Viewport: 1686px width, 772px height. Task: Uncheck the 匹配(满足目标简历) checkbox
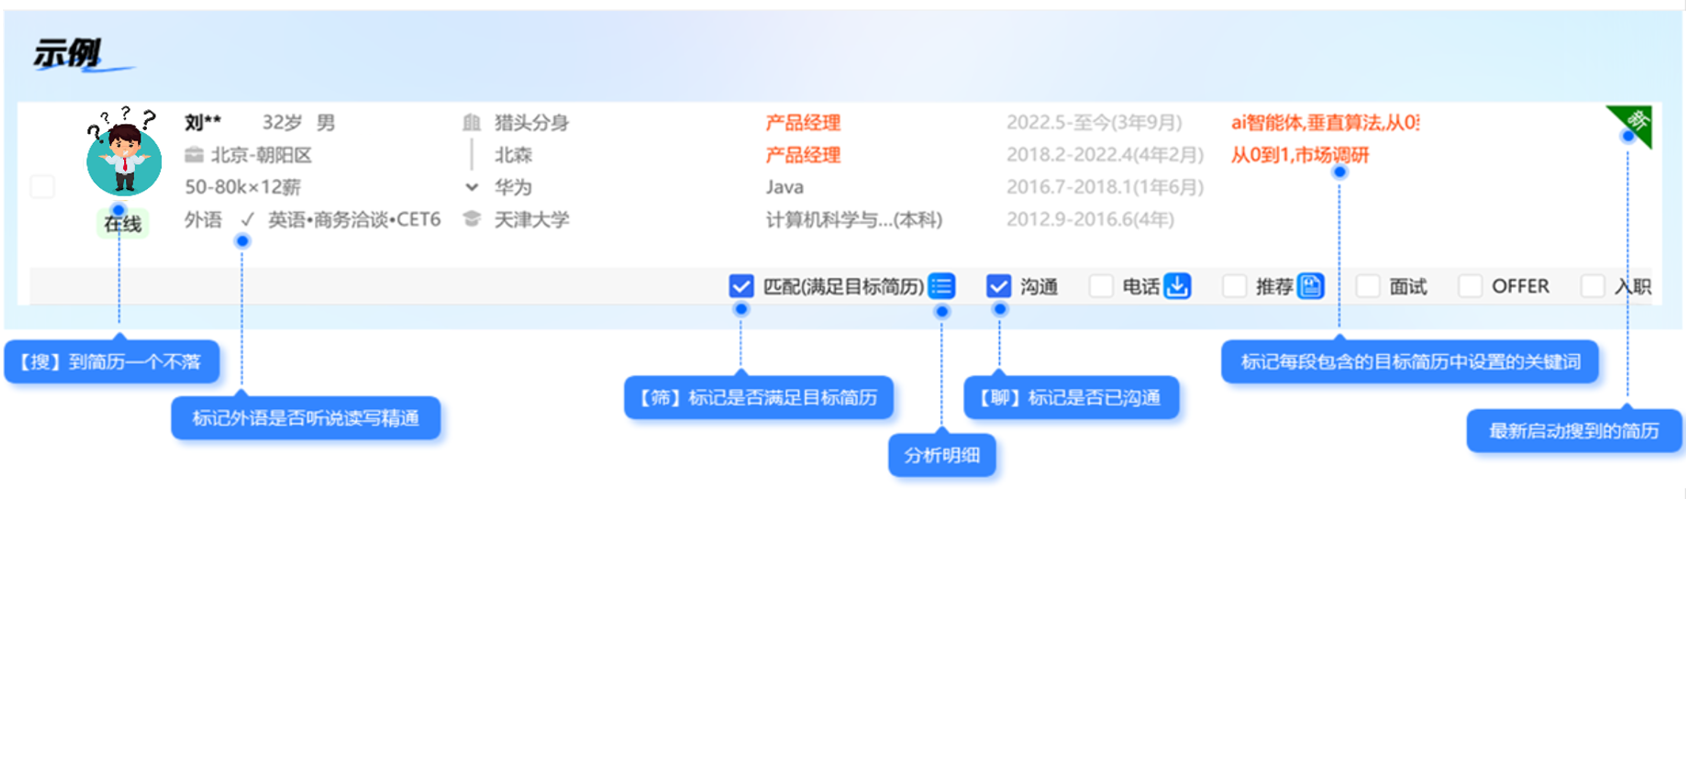741,286
